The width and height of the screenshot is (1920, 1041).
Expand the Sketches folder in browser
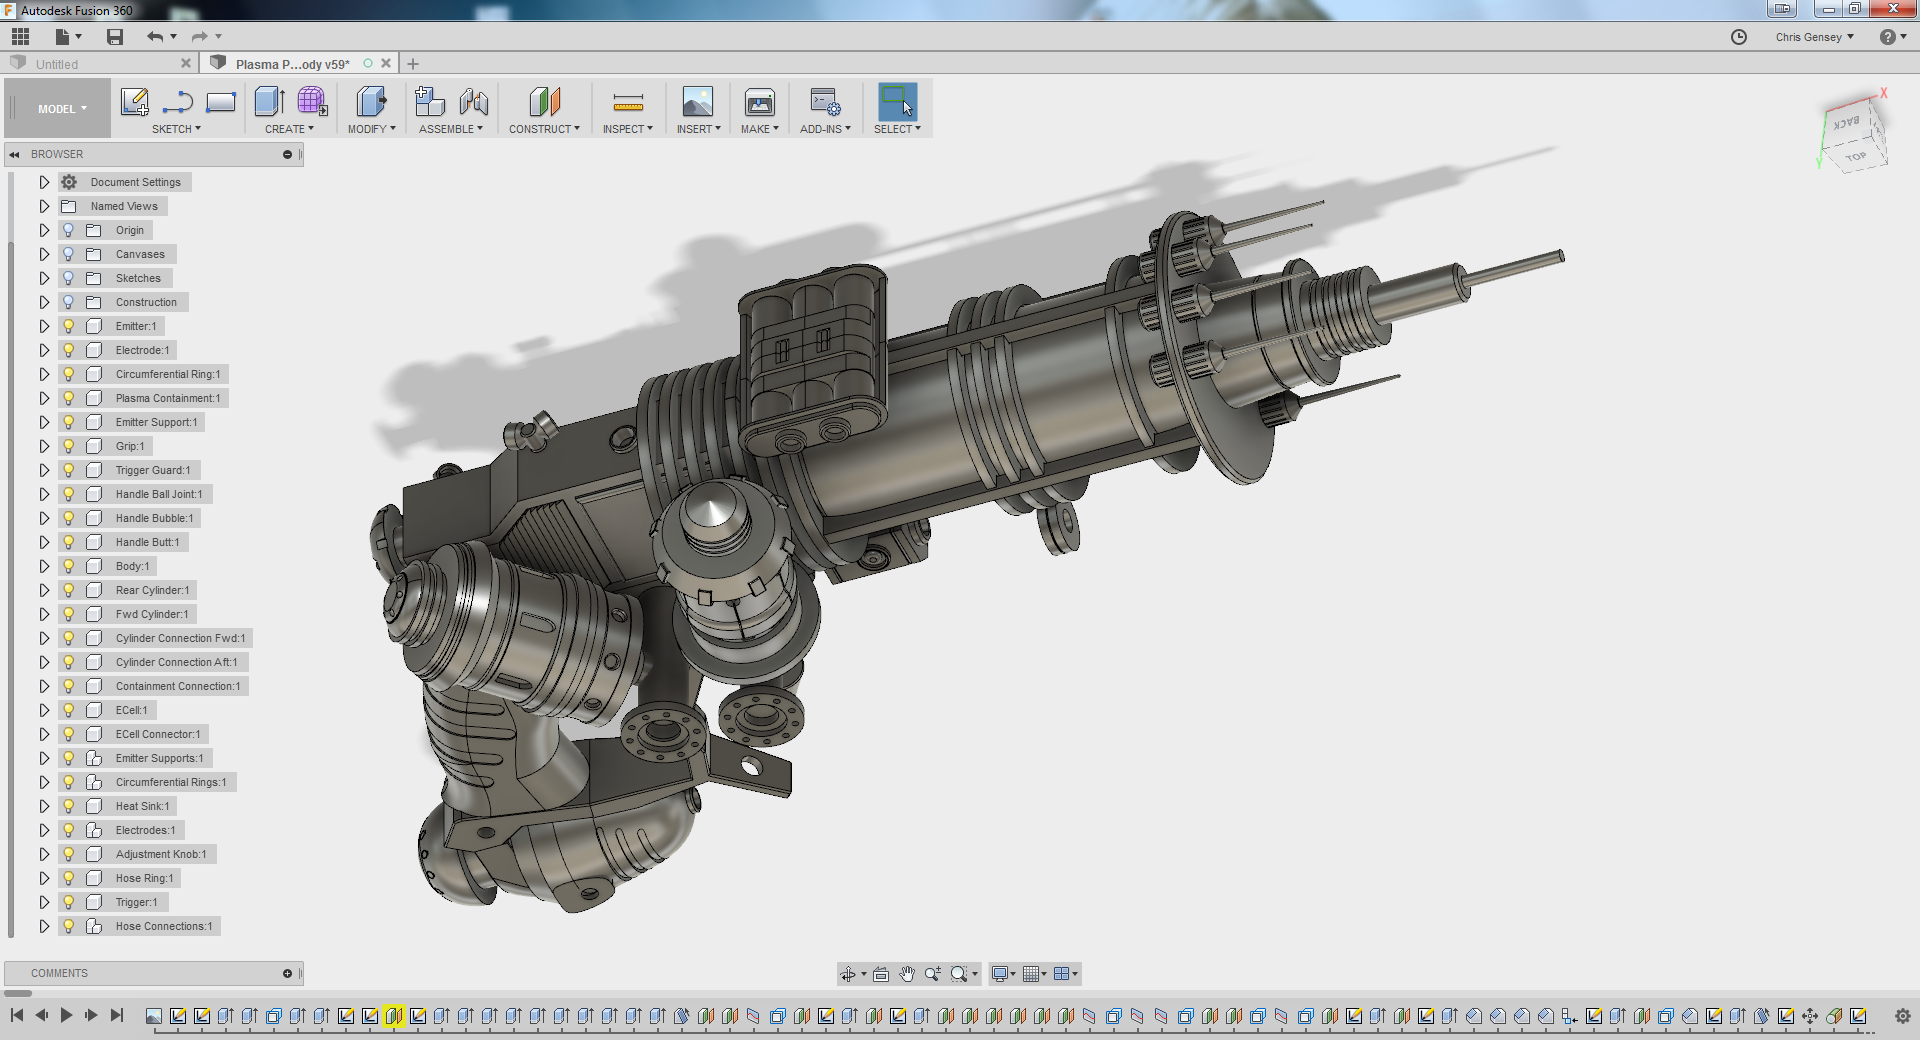coord(44,278)
